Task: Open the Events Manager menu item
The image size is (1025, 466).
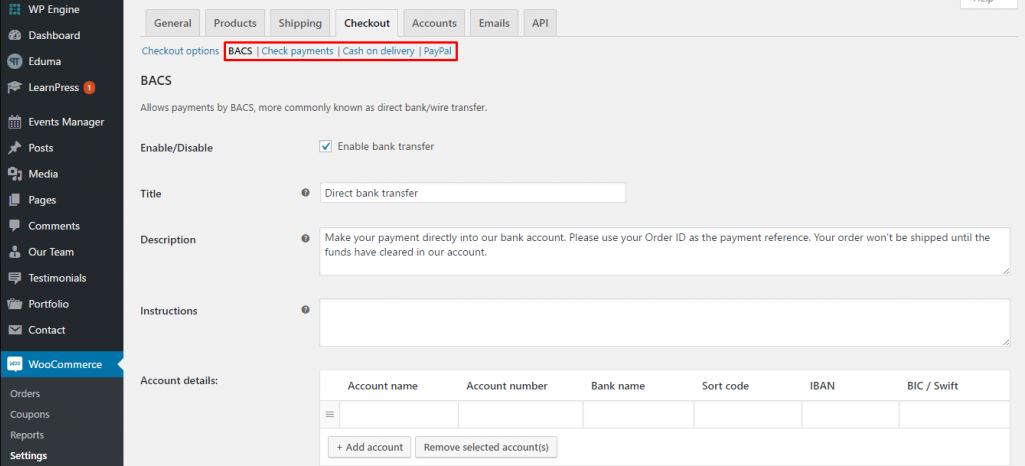Action: click(61, 122)
